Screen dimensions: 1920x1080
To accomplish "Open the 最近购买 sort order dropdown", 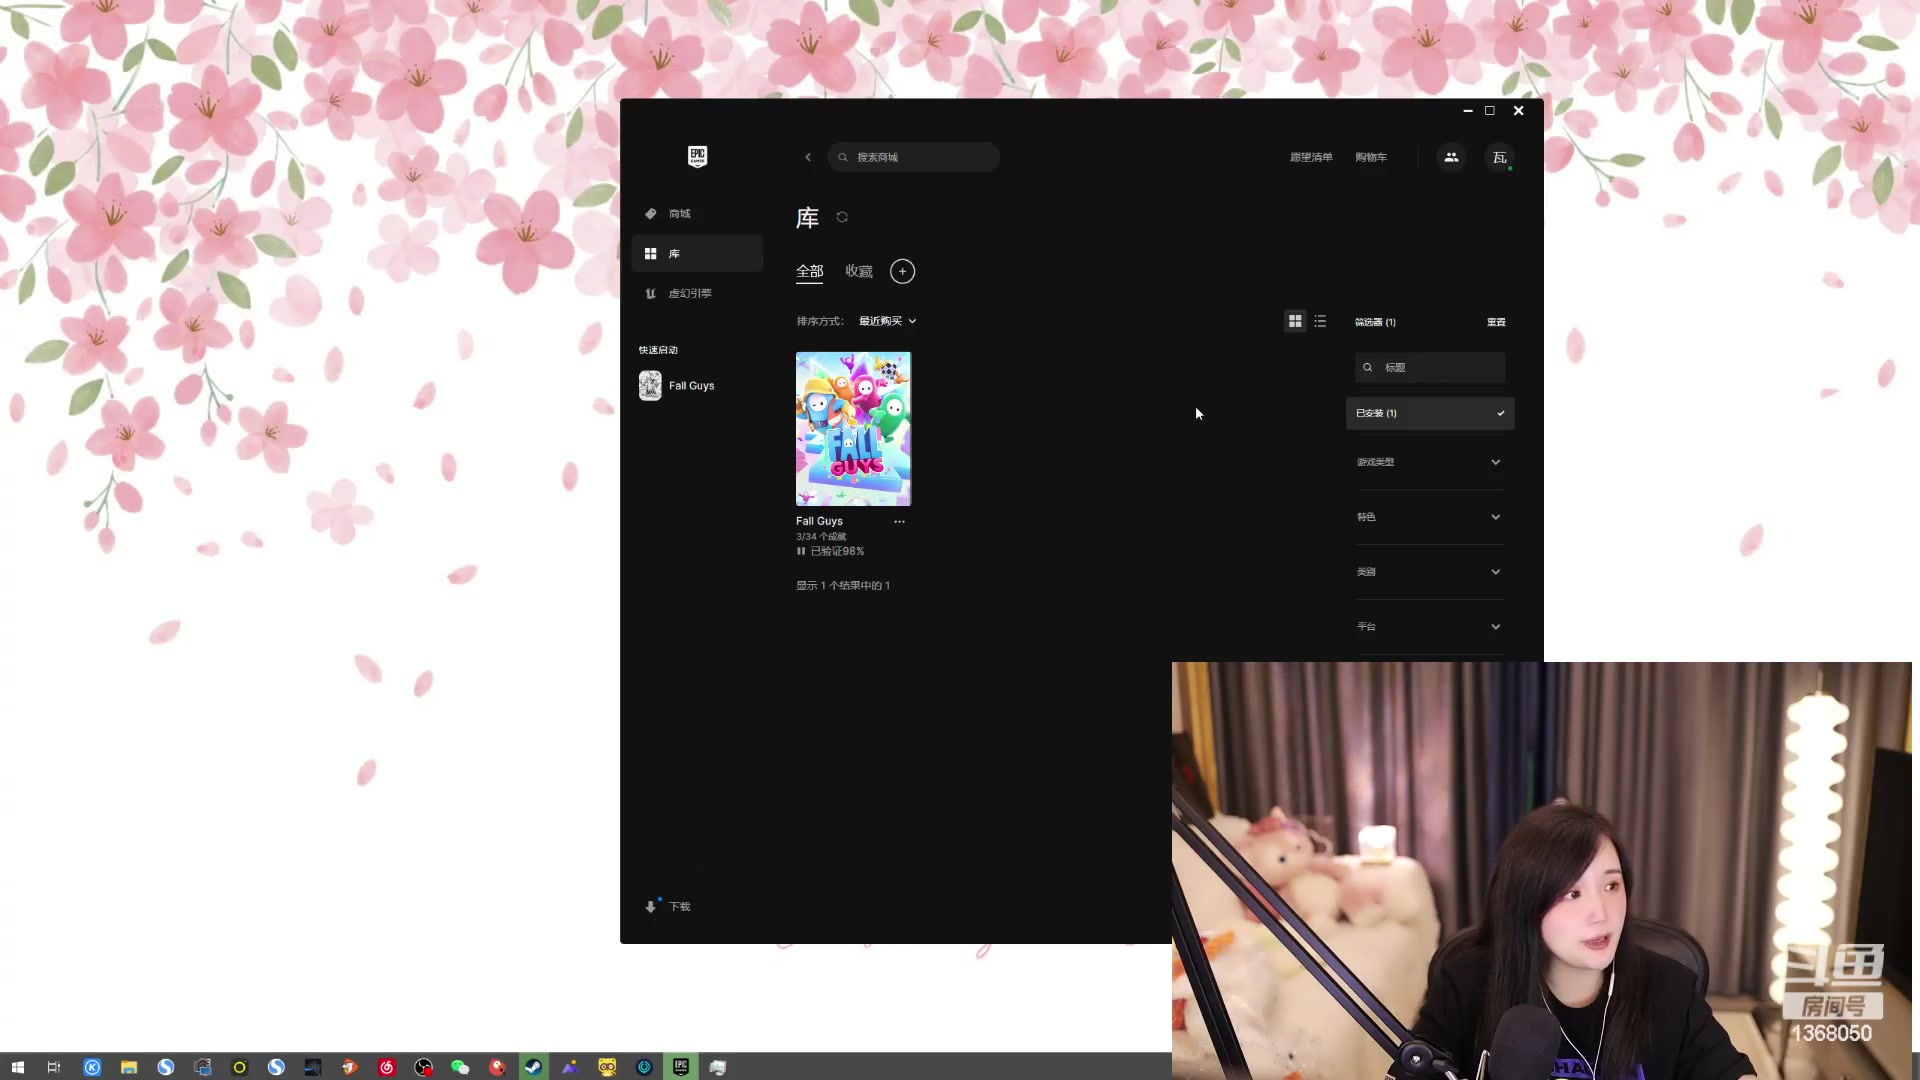I will click(888, 321).
